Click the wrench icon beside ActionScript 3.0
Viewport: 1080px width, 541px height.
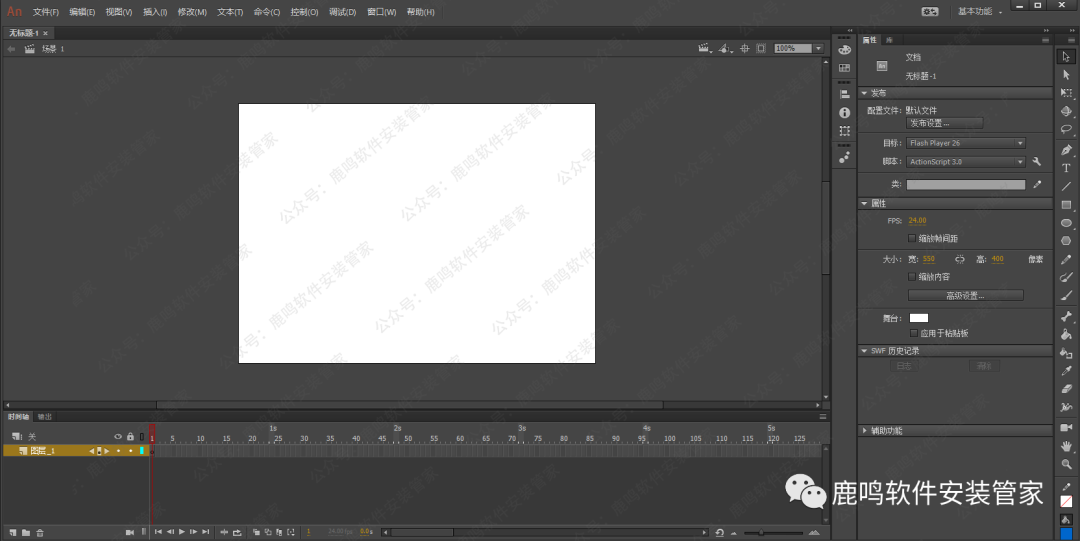click(1037, 161)
